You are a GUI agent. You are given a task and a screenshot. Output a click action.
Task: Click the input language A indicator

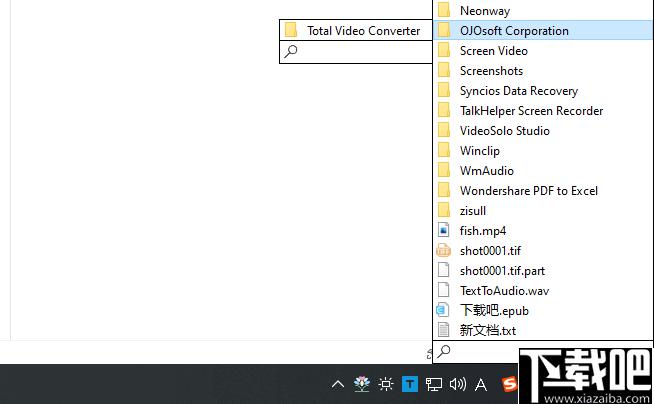pos(481,384)
